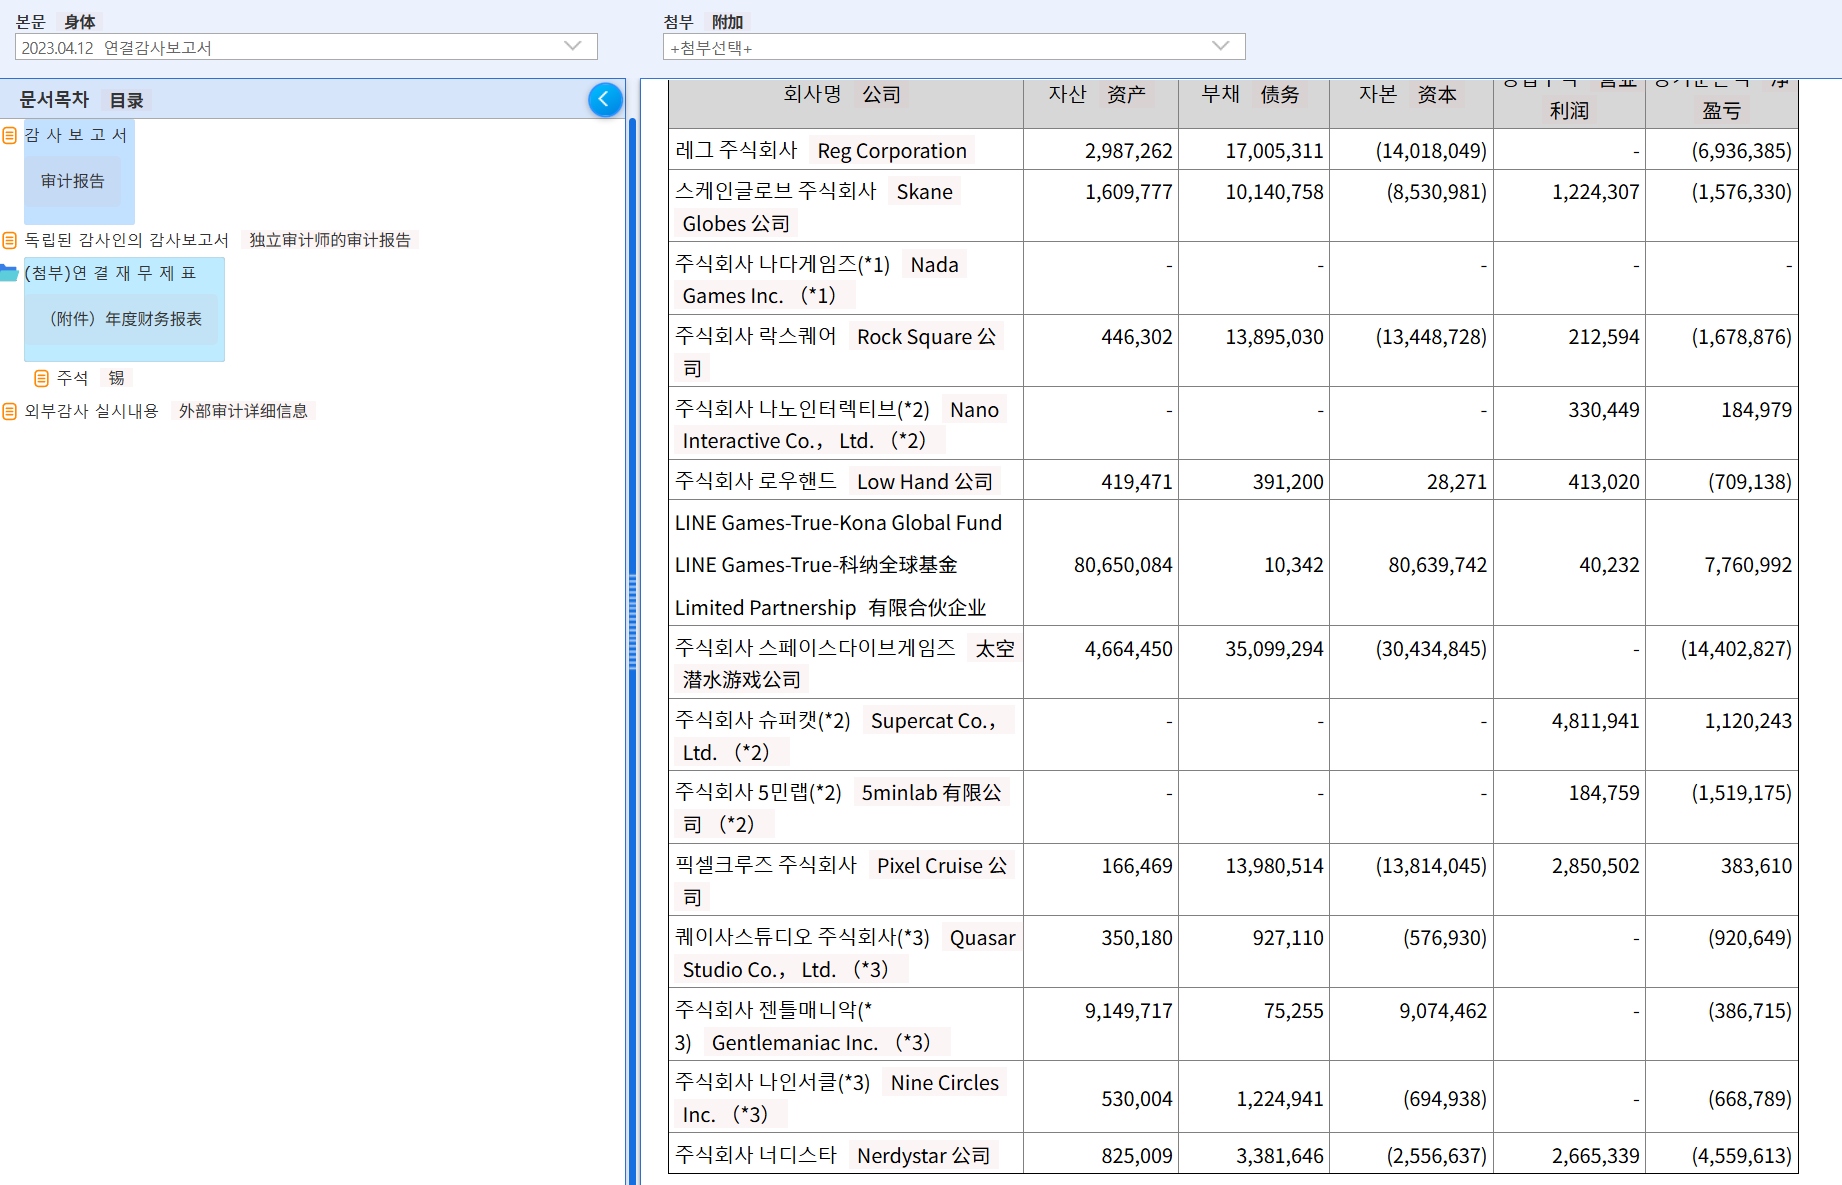
Task: Click the asset value 1,609,777
Action: pyautogui.click(x=1129, y=192)
